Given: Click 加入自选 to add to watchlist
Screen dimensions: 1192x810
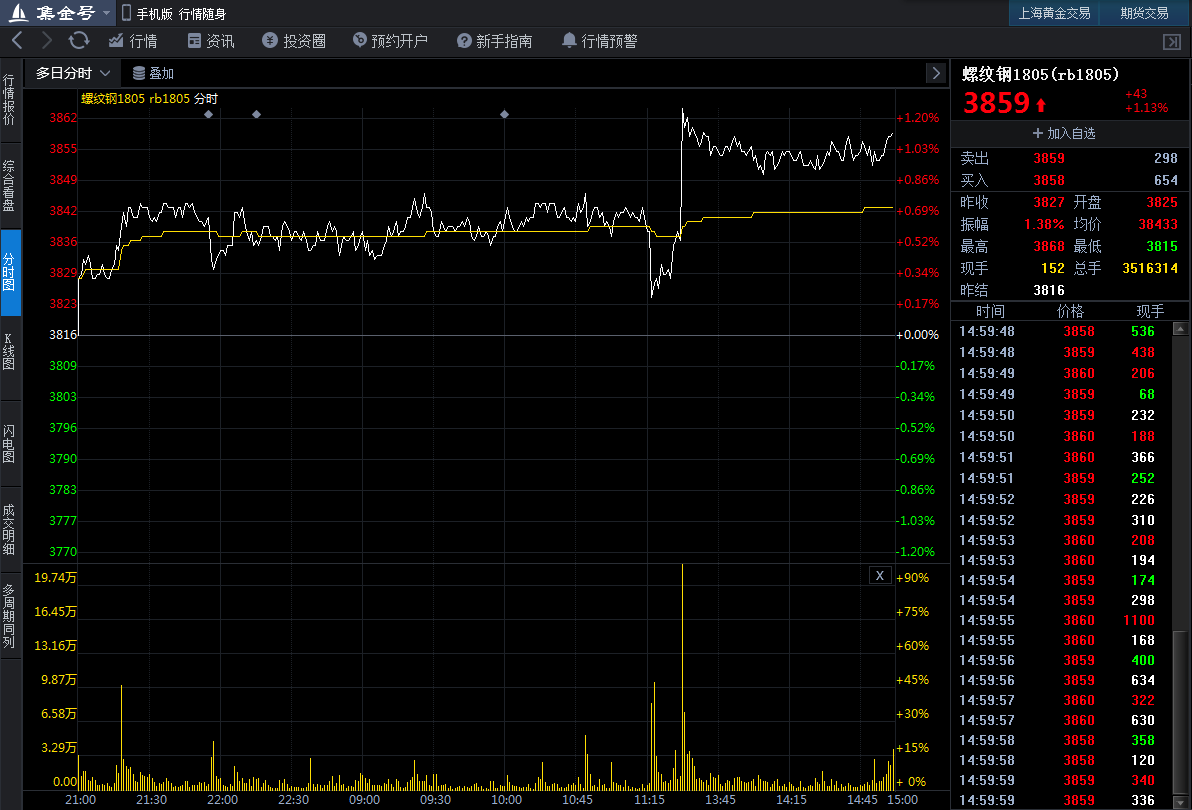Looking at the screenshot, I should pyautogui.click(x=1064, y=133).
